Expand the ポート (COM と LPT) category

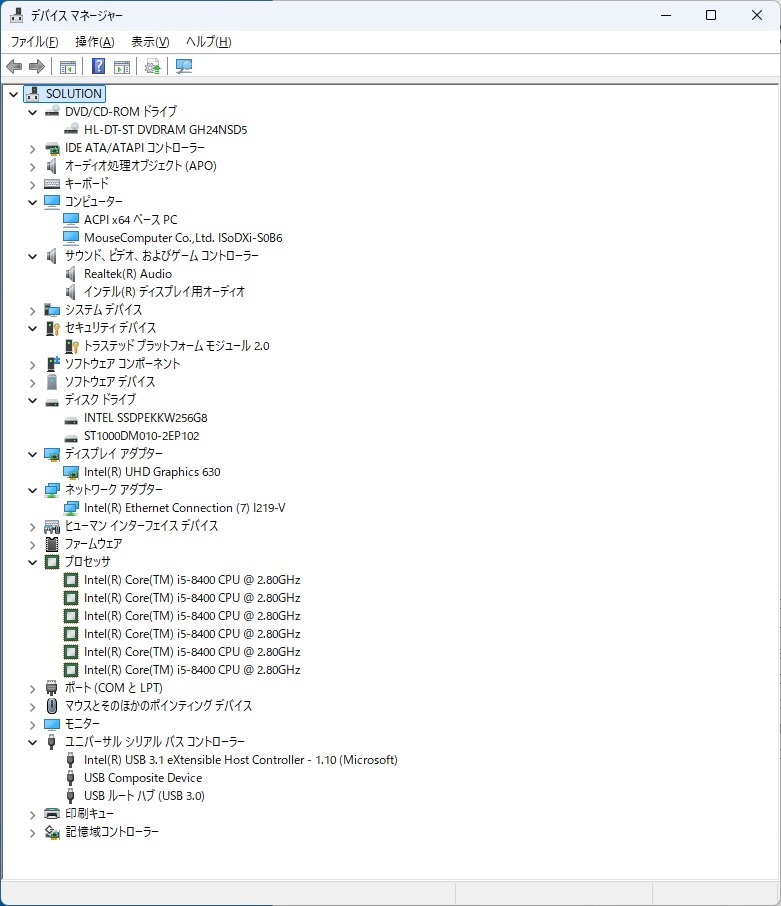coord(32,689)
